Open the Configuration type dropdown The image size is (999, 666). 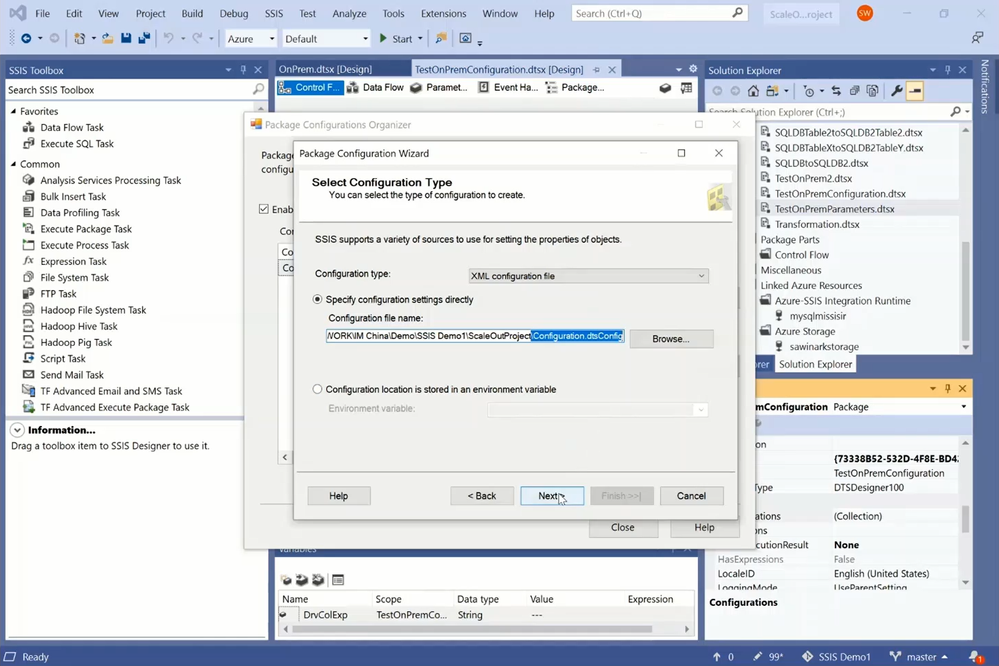(x=588, y=276)
